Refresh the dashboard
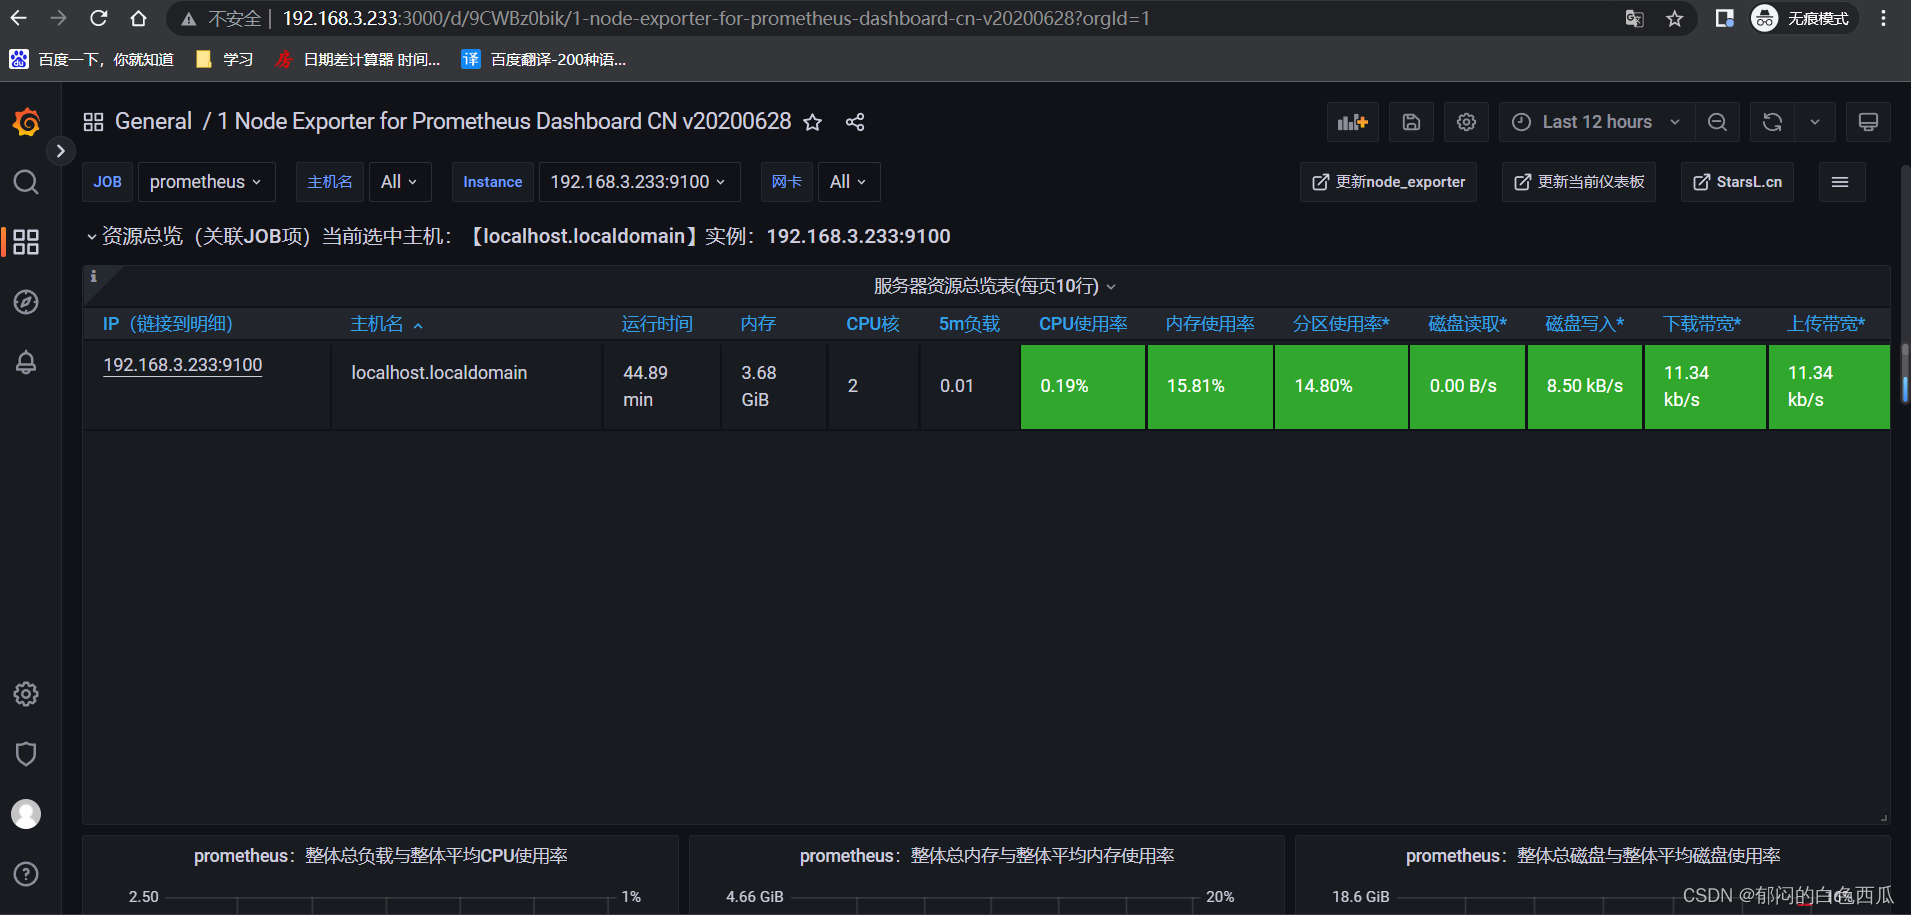This screenshot has width=1911, height=915. 1772,122
